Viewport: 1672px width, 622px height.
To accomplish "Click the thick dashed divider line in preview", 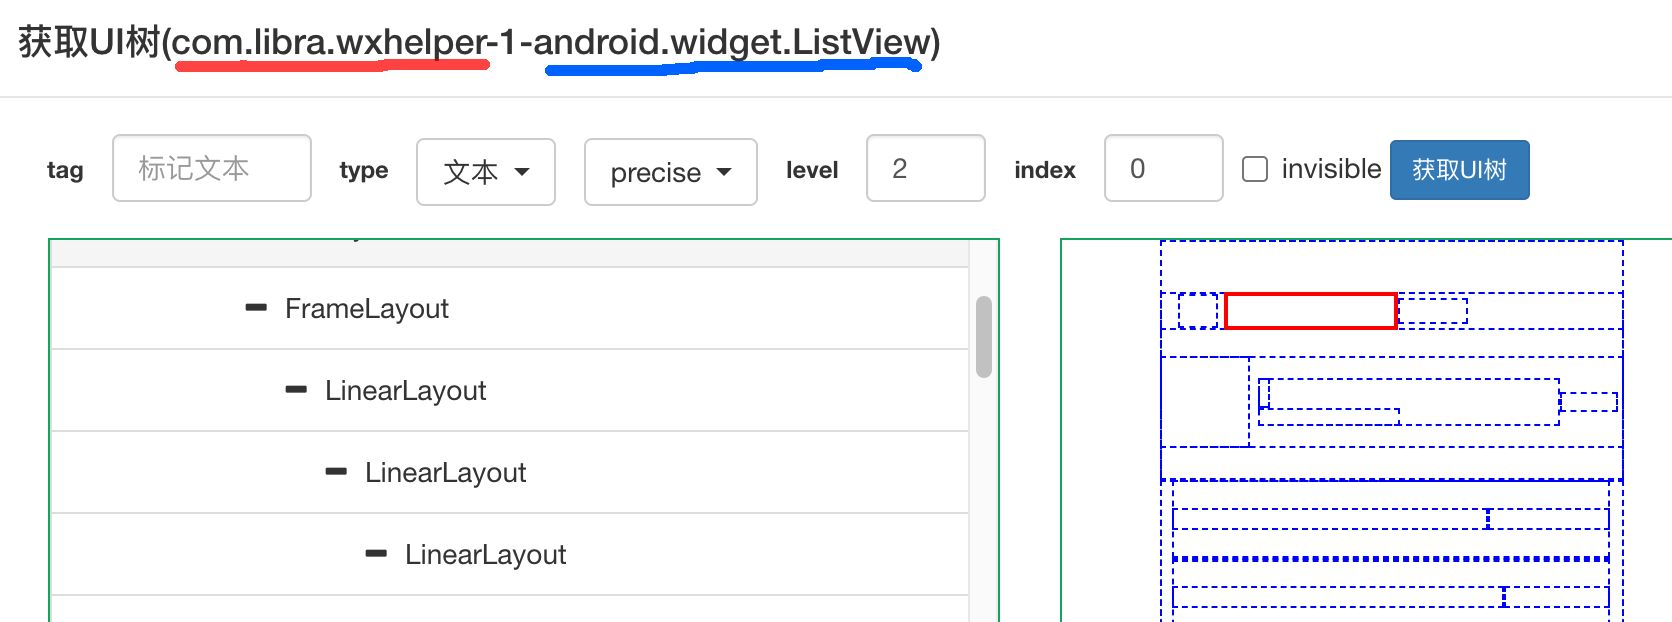I will [1390, 558].
